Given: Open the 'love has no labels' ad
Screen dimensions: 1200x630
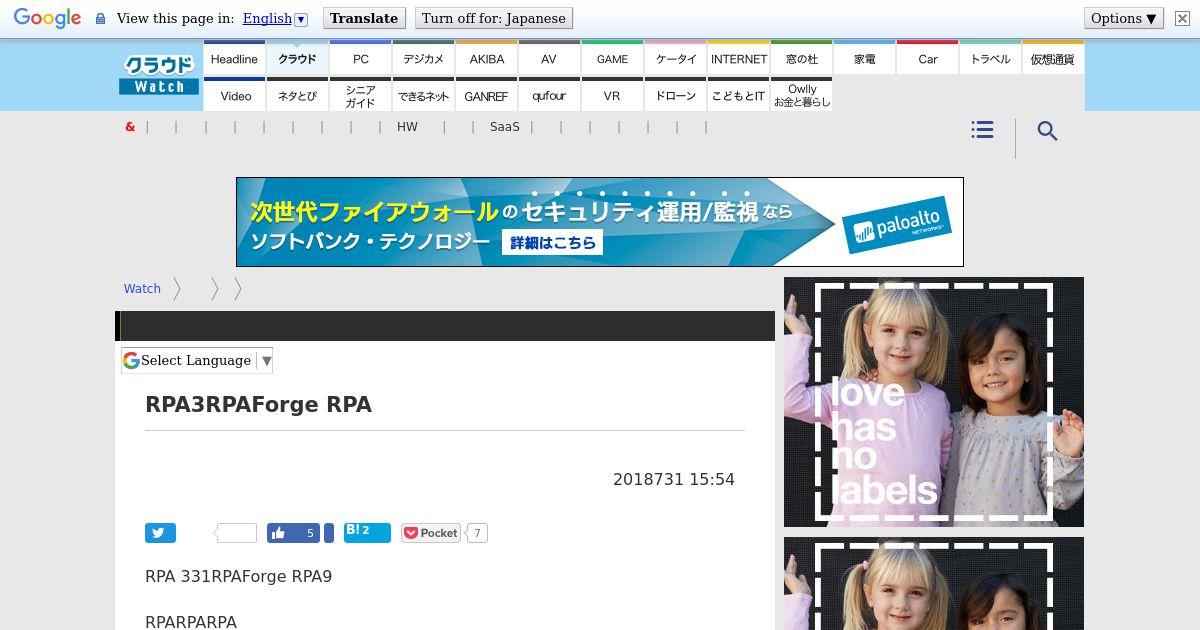Looking at the screenshot, I should [x=934, y=402].
